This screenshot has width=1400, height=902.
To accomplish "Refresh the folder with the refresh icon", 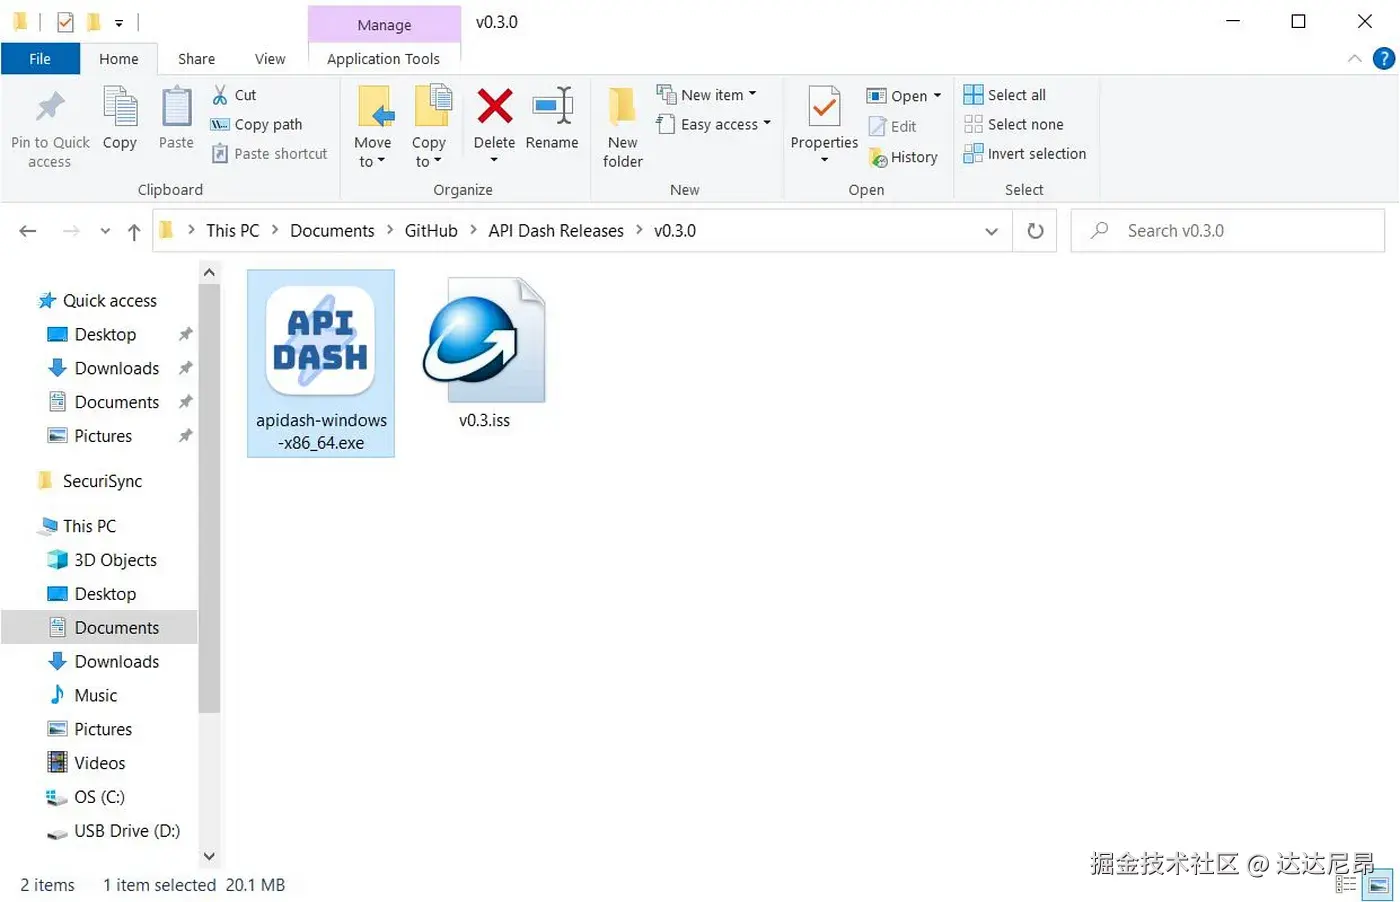I will point(1035,230).
